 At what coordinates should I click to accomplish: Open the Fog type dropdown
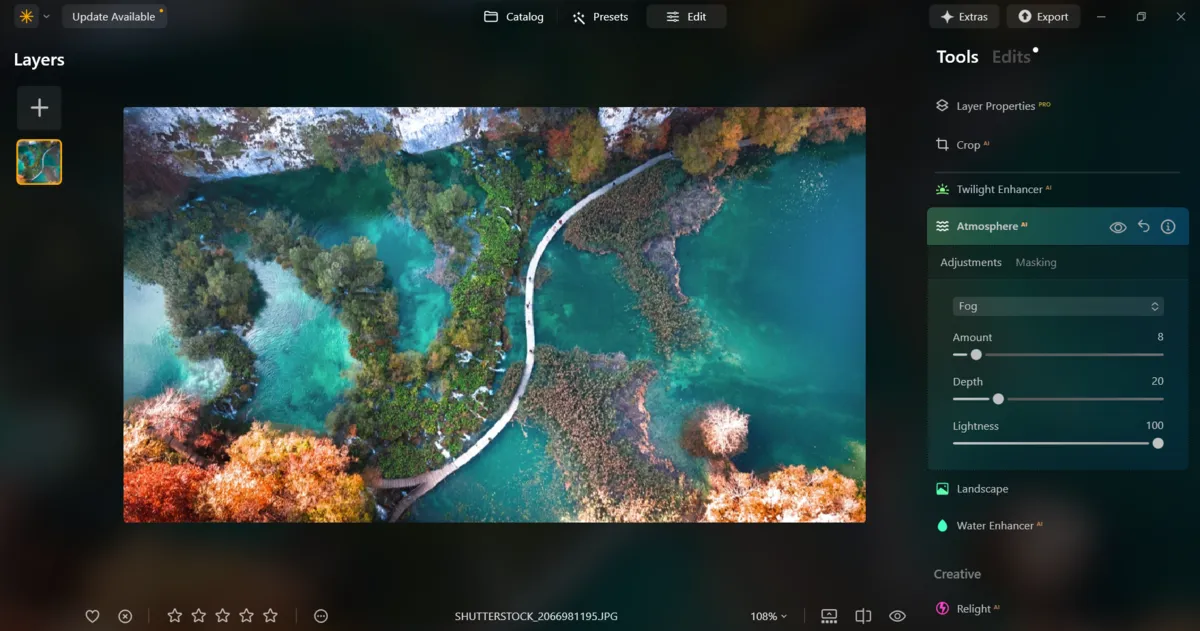[1057, 306]
